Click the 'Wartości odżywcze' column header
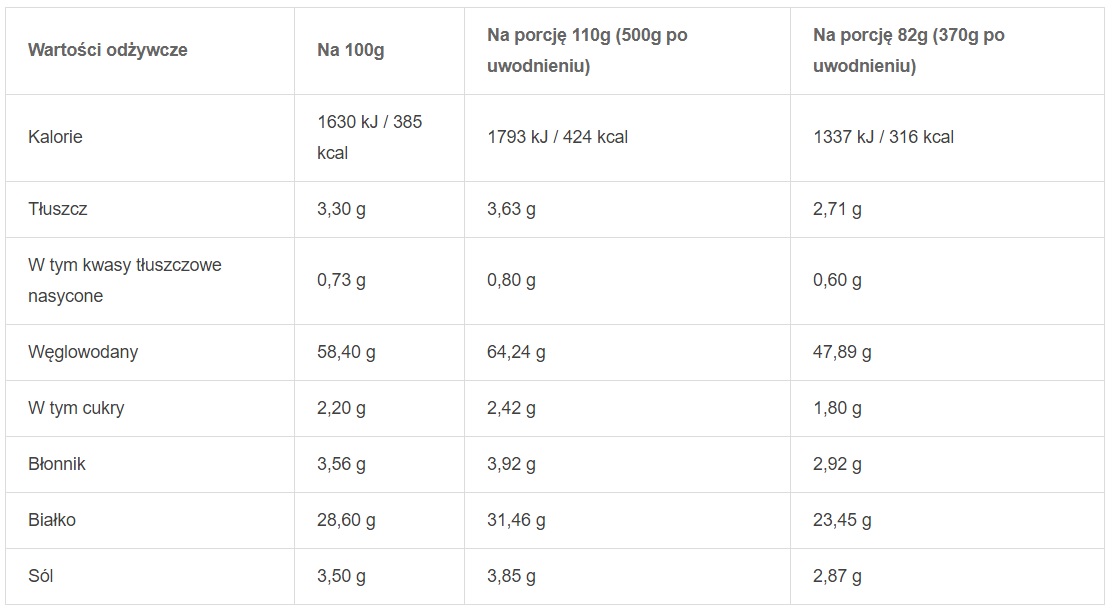 coord(108,50)
